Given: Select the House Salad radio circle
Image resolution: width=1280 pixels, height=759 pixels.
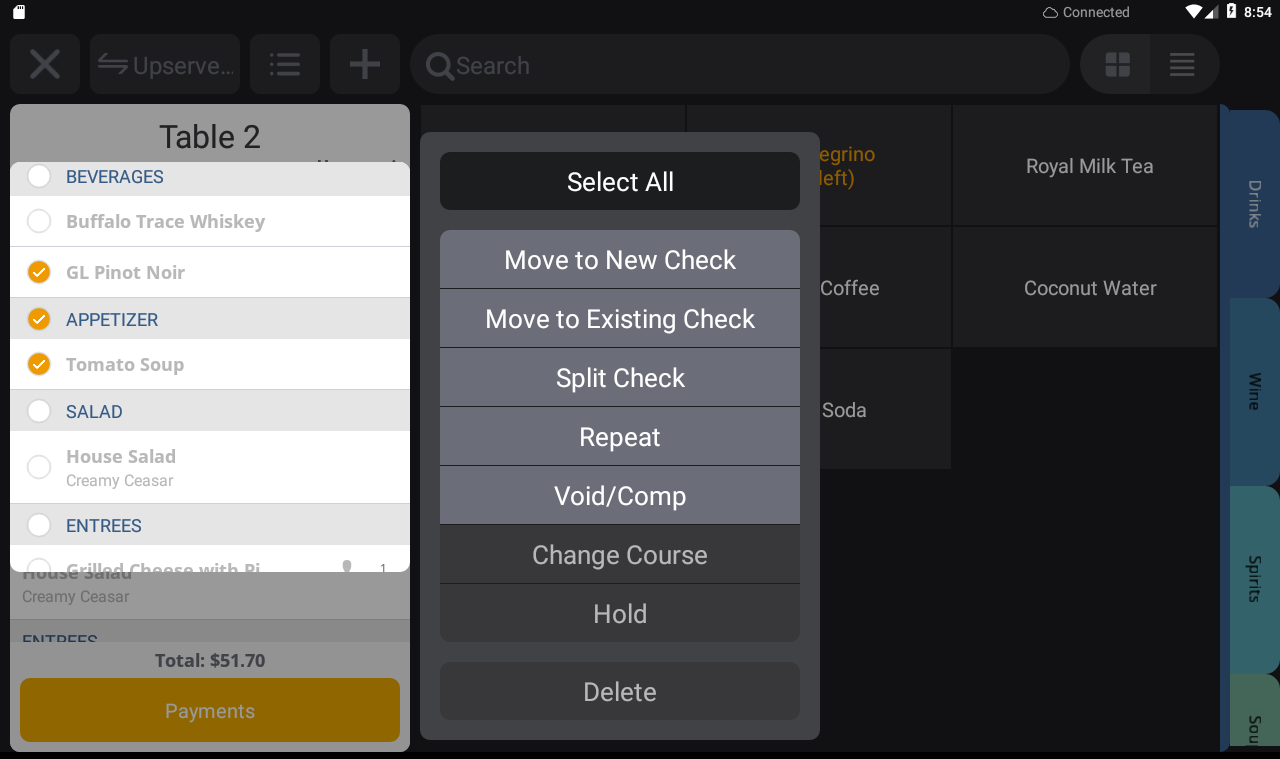Looking at the screenshot, I should point(39,467).
